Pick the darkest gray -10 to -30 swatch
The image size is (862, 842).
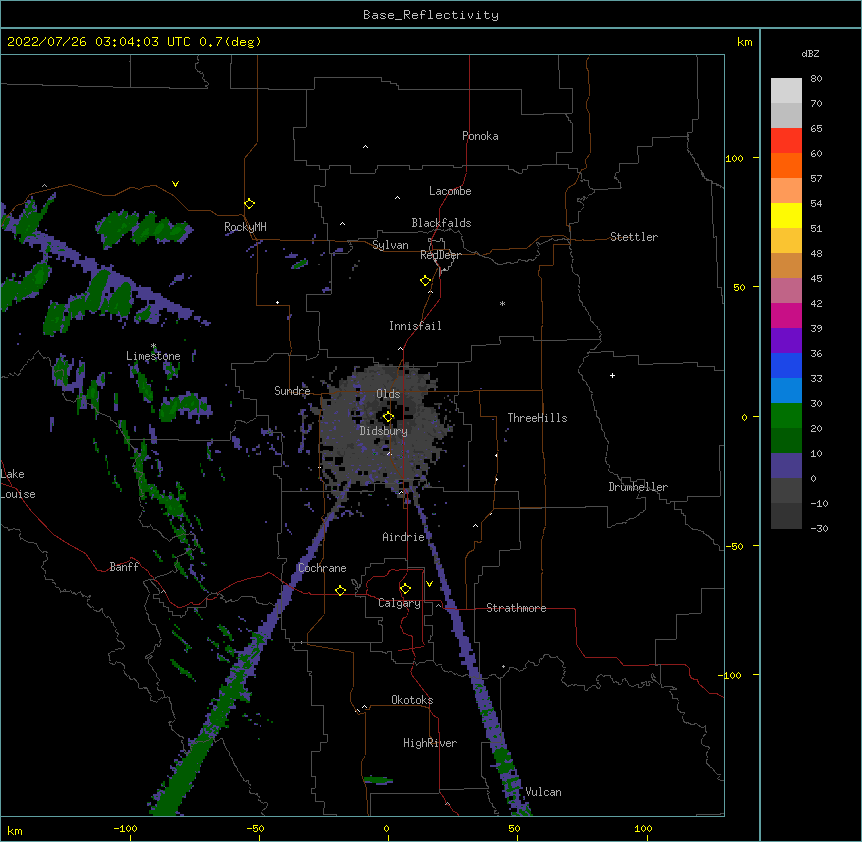point(786,516)
